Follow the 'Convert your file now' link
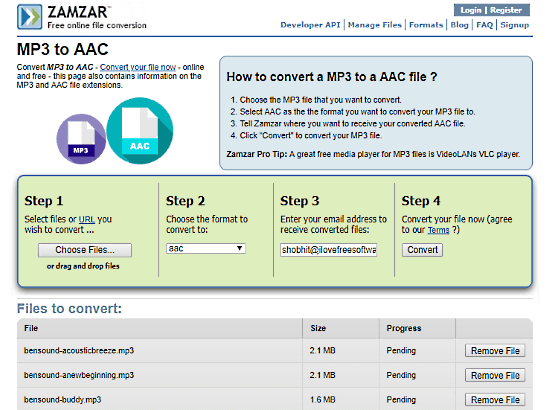Screen dimensions: 550x410 click(x=138, y=67)
